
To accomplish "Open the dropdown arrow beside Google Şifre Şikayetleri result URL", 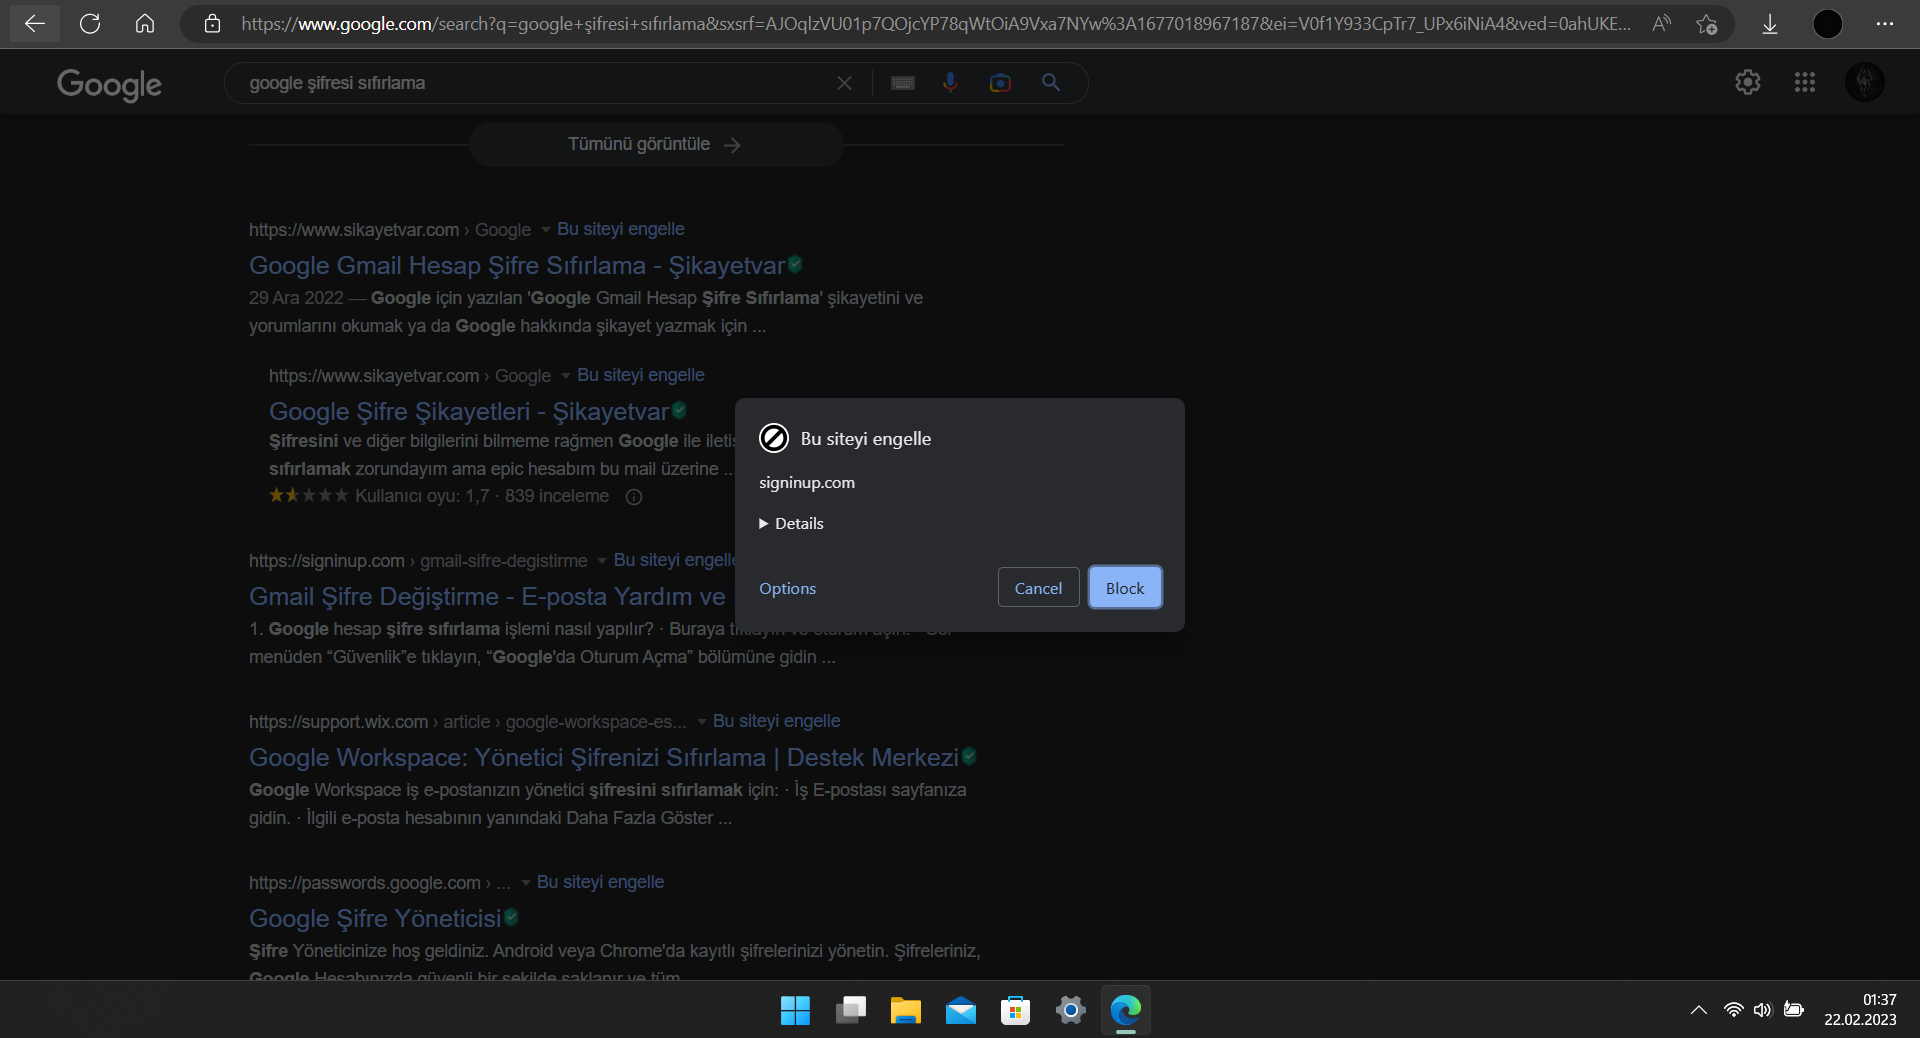I will [x=566, y=376].
